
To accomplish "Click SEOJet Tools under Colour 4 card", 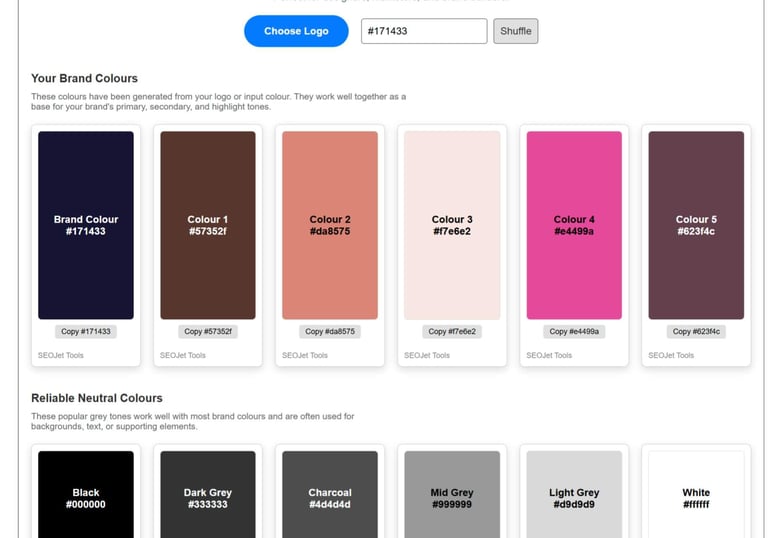I will (549, 355).
